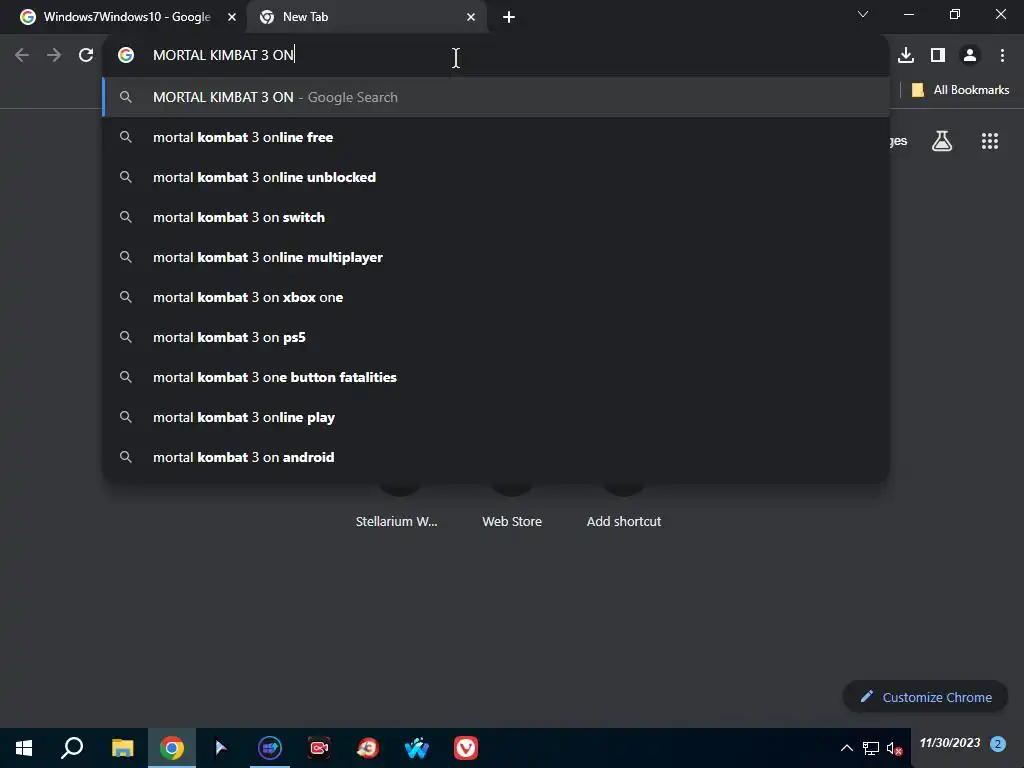Open the Vivaldi browser taskbar icon
This screenshot has height=768, width=1024.
pos(466,748)
